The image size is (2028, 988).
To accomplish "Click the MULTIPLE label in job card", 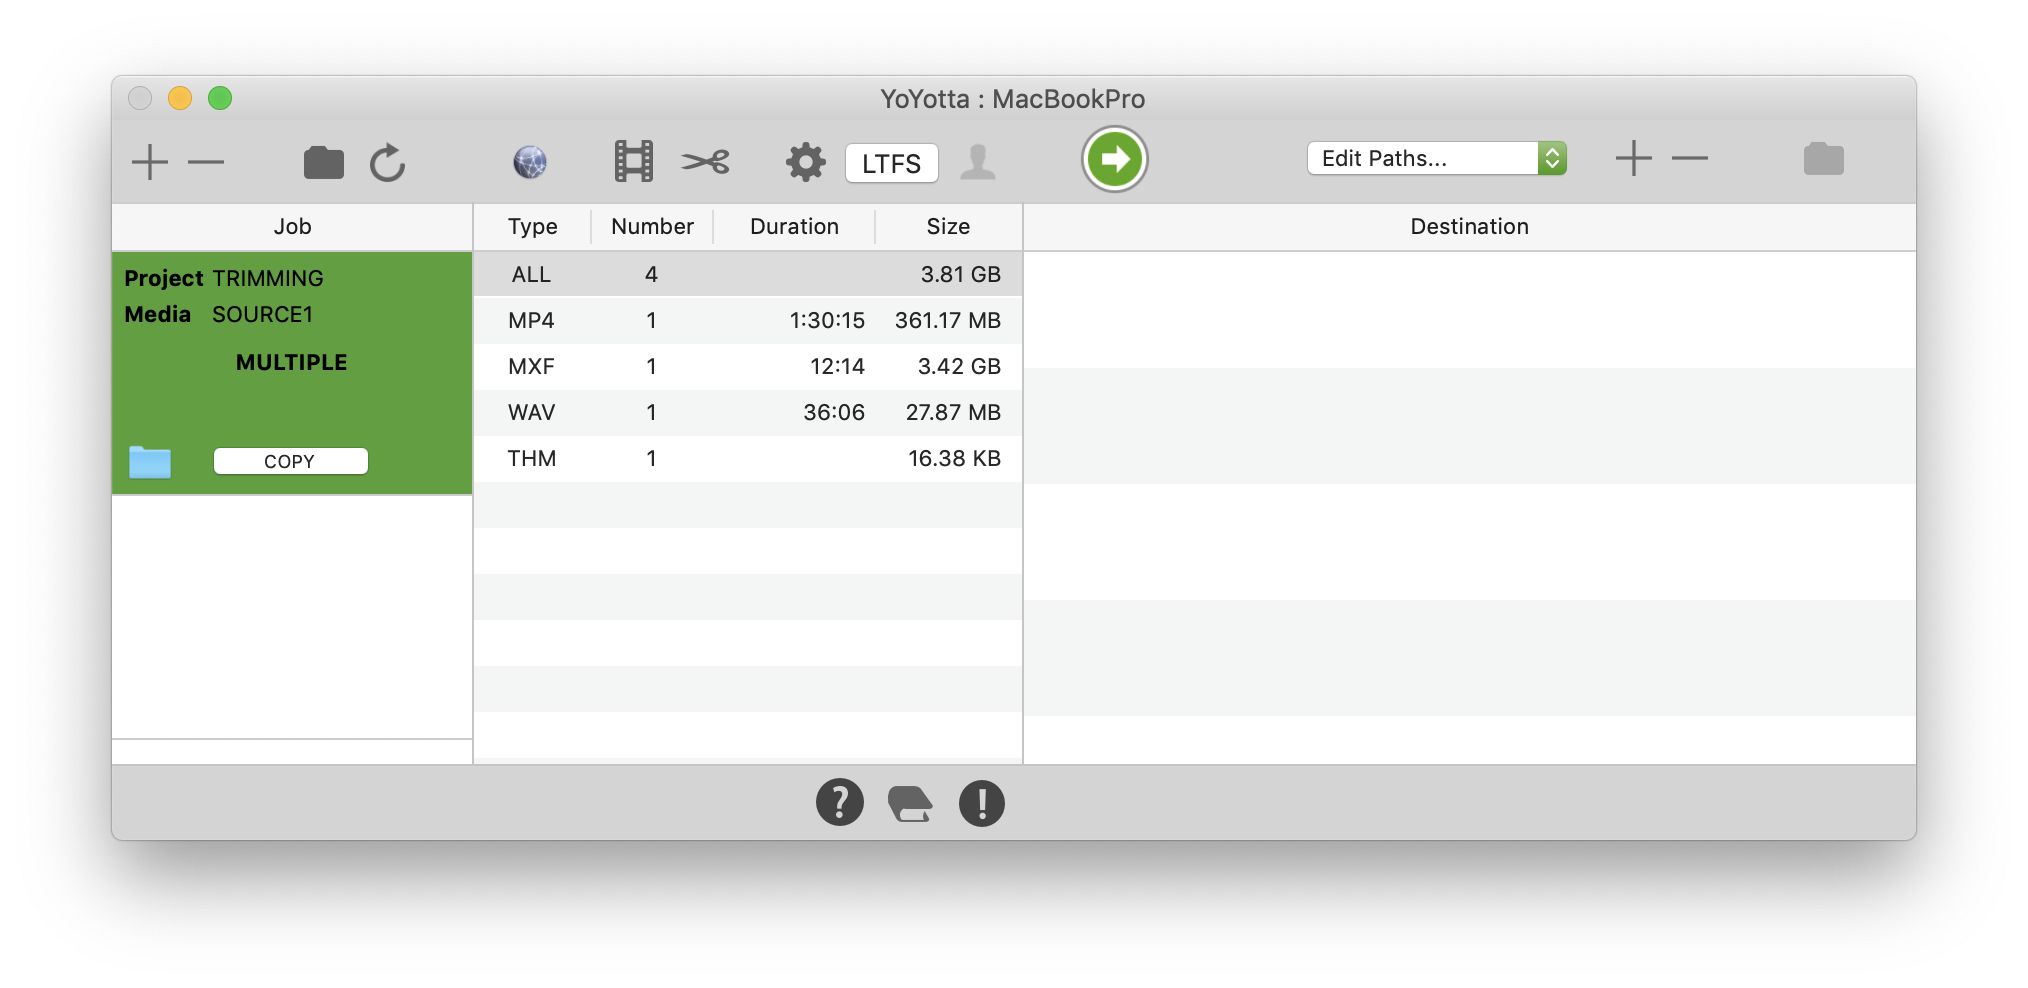I will pos(291,363).
